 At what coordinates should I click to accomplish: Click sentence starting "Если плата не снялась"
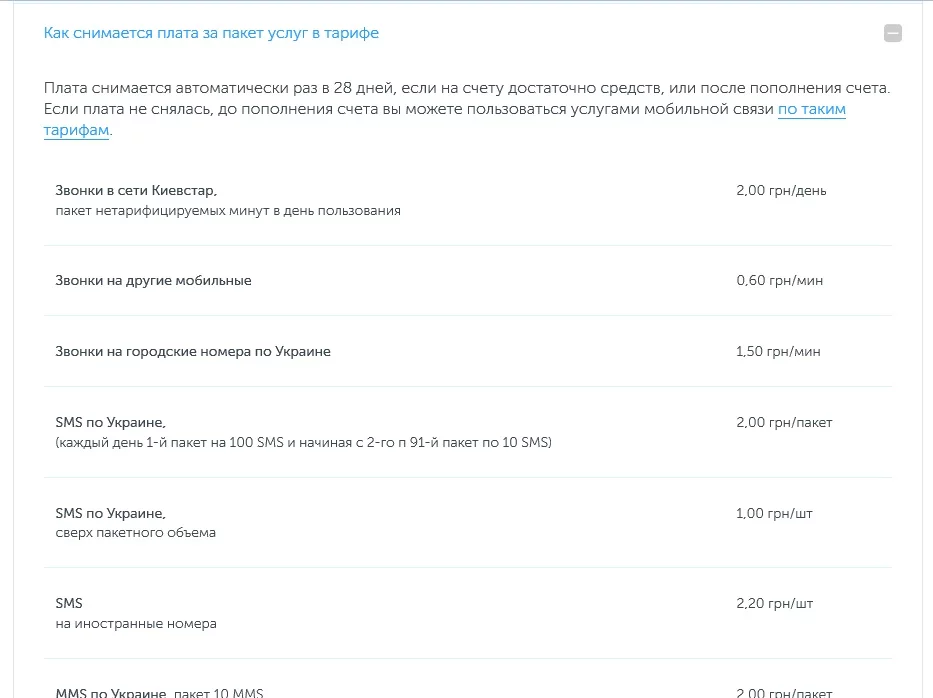[x=300, y=108]
